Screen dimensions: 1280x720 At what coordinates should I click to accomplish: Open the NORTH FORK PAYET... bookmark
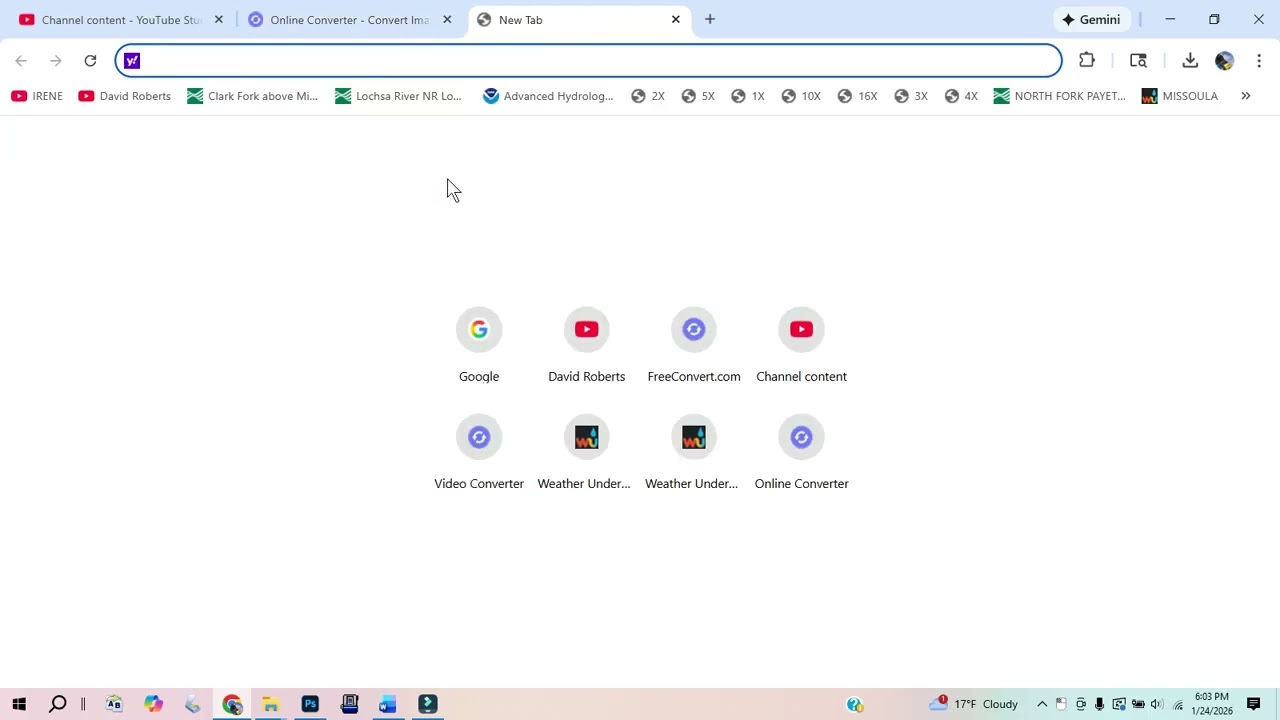point(1060,96)
